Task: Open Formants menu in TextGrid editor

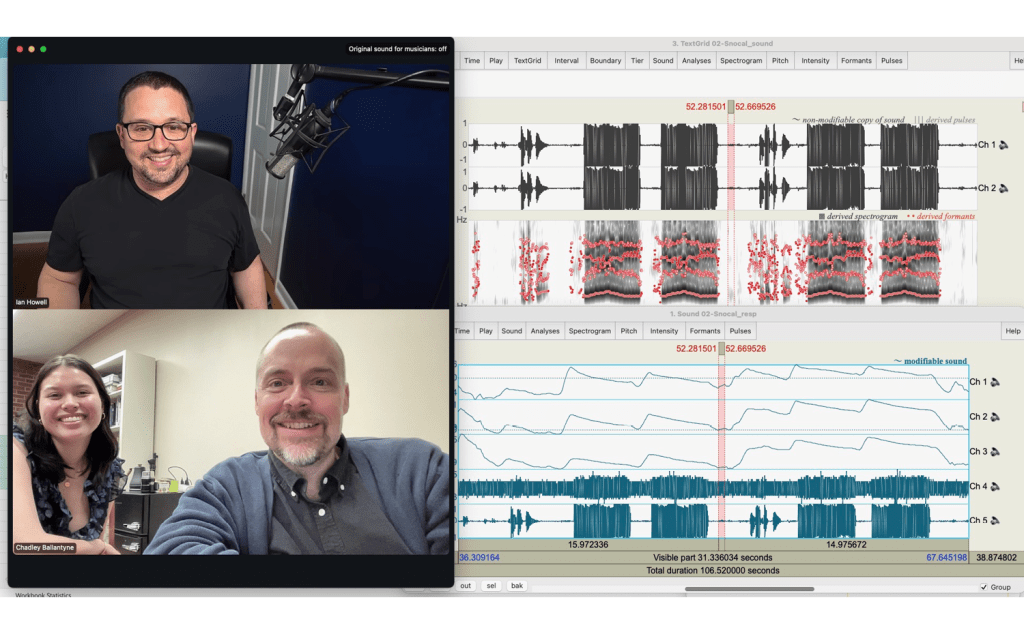Action: point(855,61)
